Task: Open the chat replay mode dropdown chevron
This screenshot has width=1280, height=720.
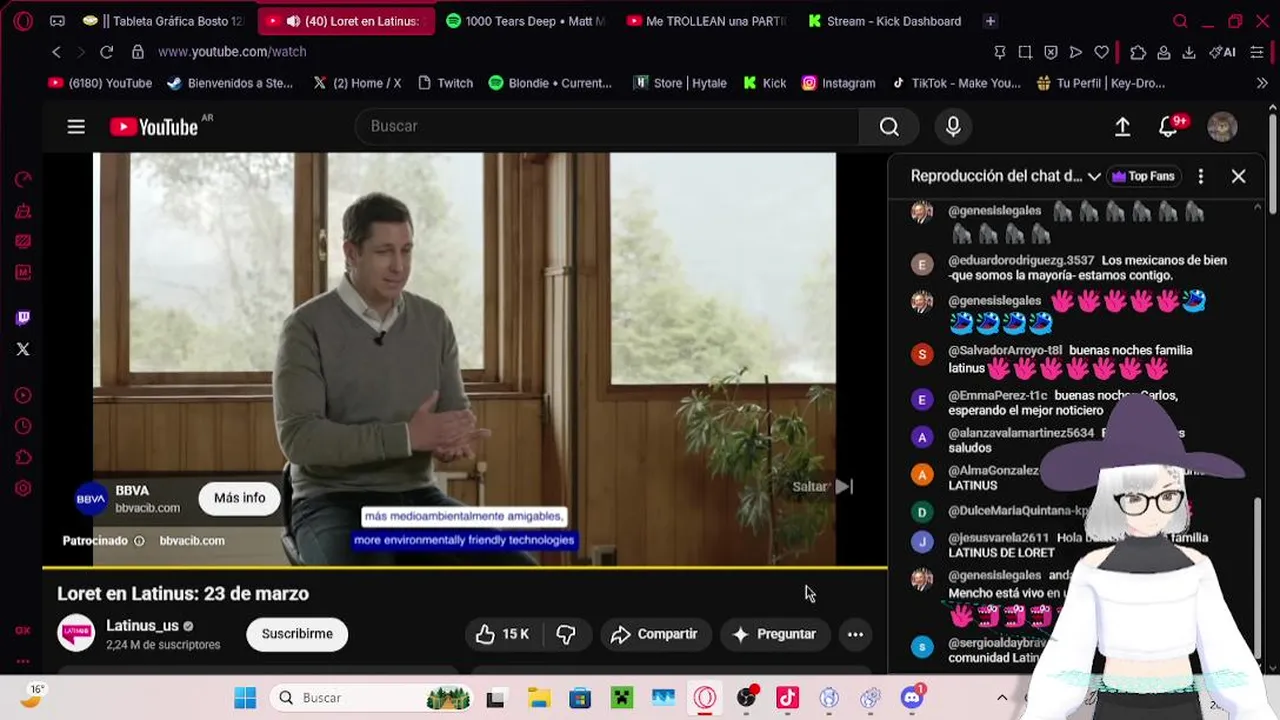Action: coord(1094,176)
